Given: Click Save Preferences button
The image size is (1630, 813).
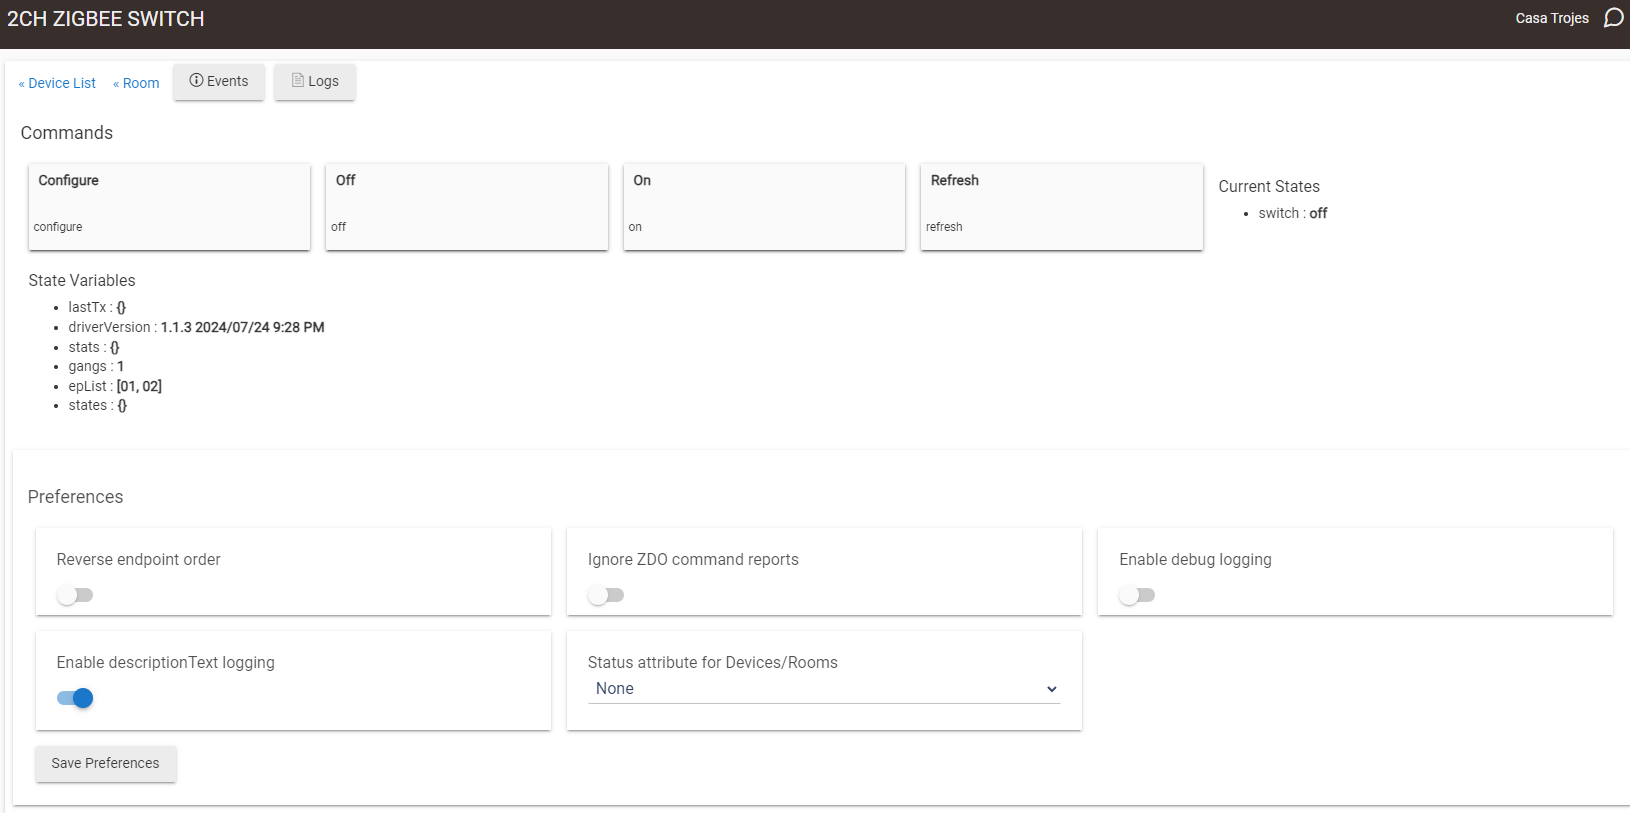Looking at the screenshot, I should tap(106, 763).
